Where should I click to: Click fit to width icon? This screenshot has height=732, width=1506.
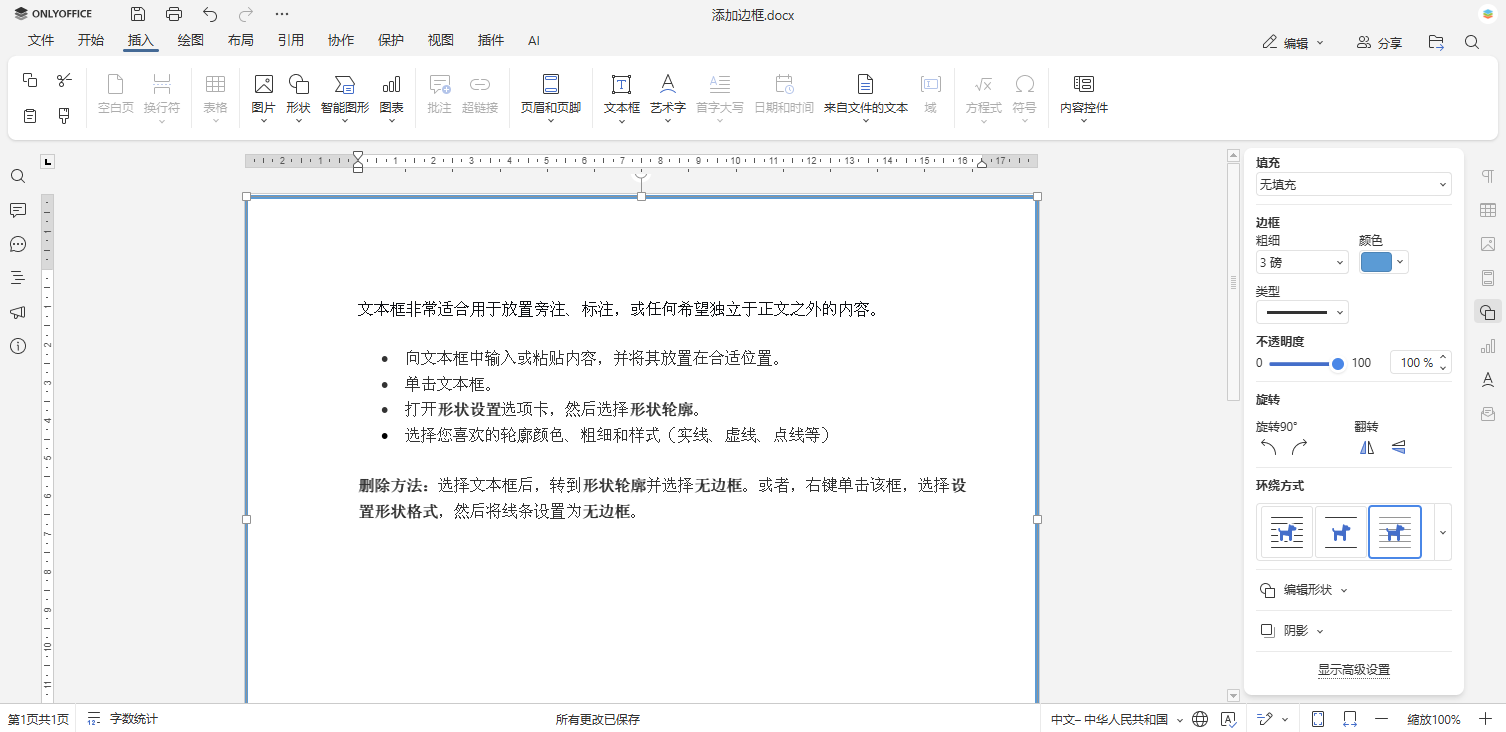(1350, 719)
